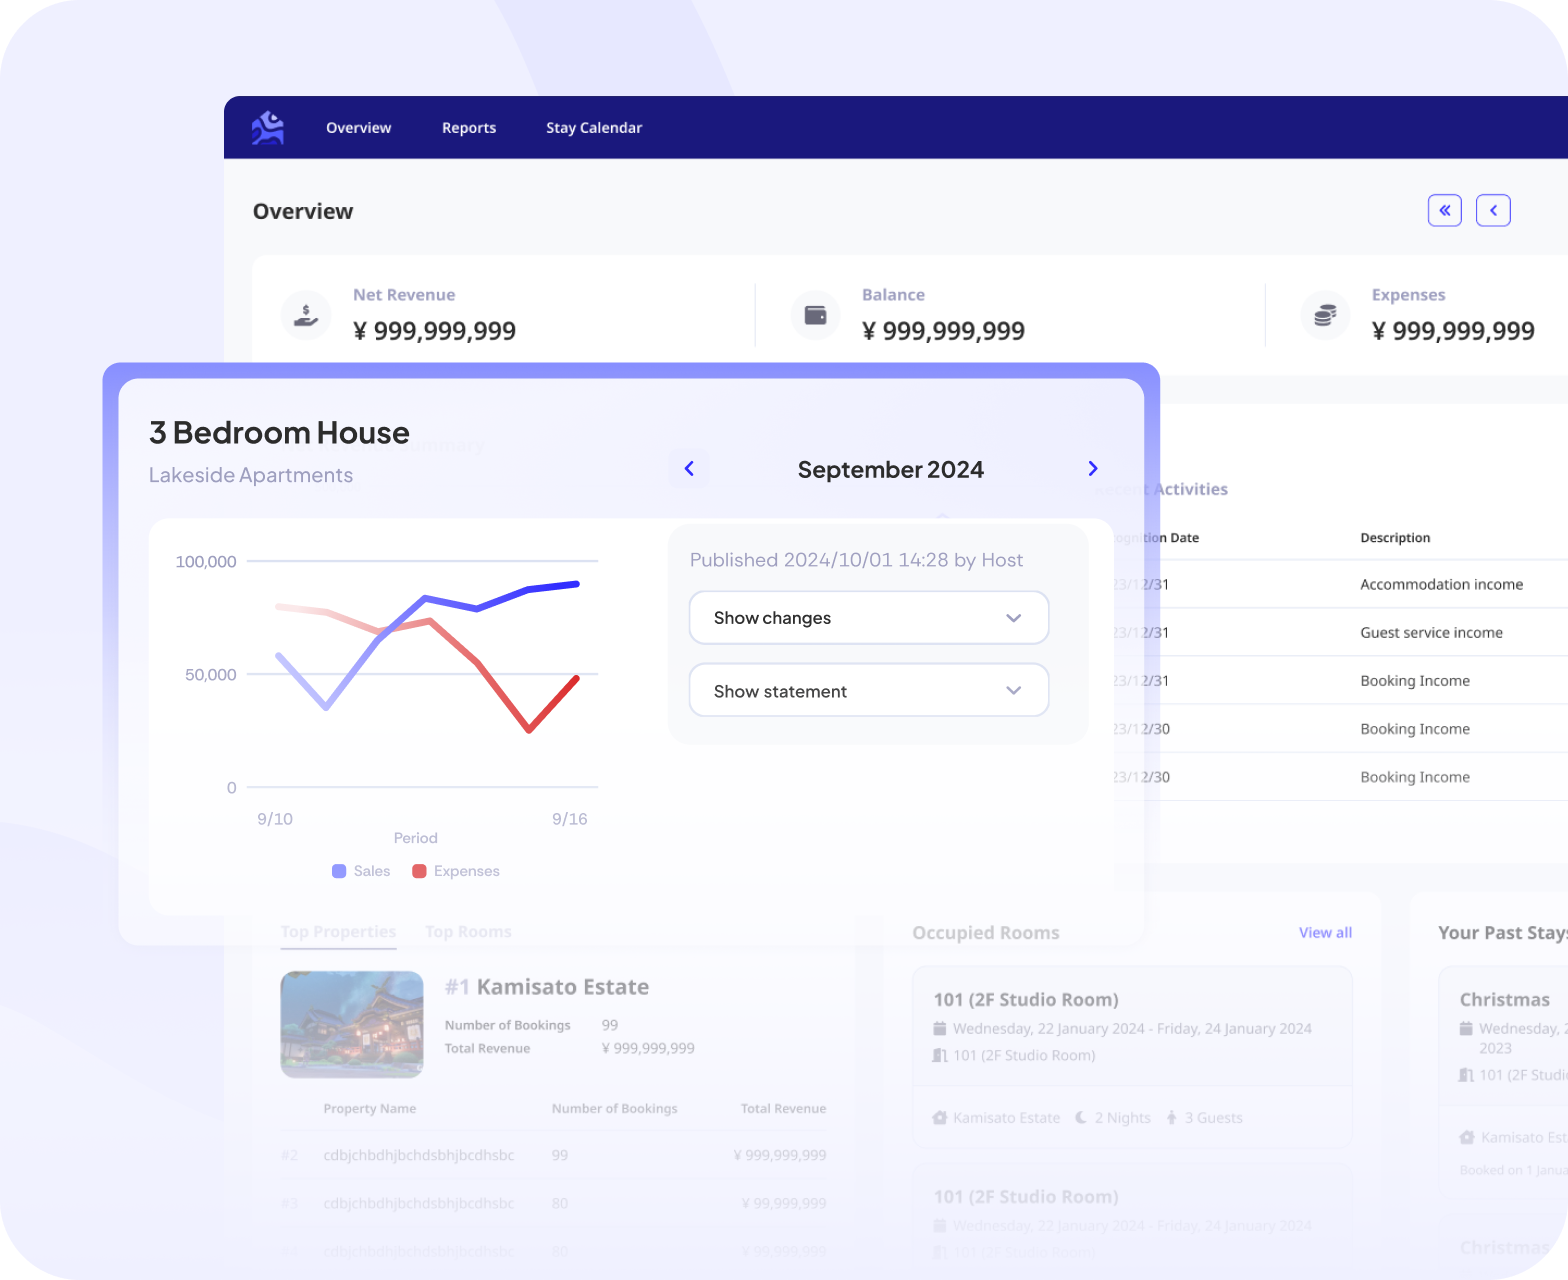The image size is (1568, 1280).
Task: Click the door icon in Christmas stay card
Action: (1466, 1075)
